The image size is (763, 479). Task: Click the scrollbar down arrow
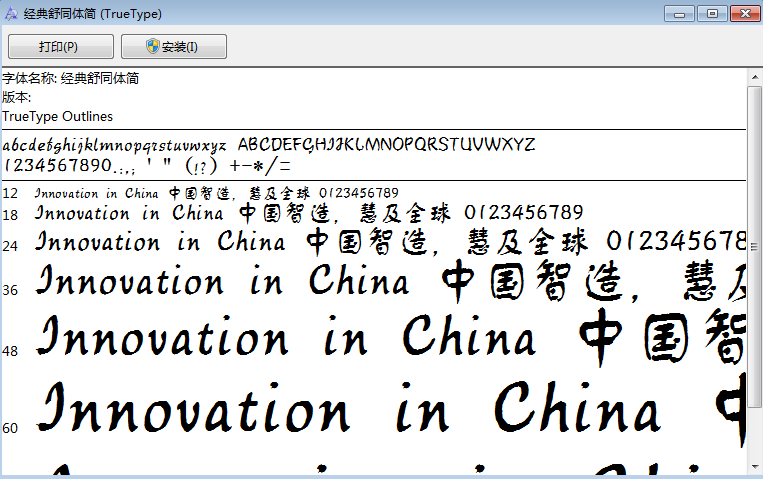755,465
